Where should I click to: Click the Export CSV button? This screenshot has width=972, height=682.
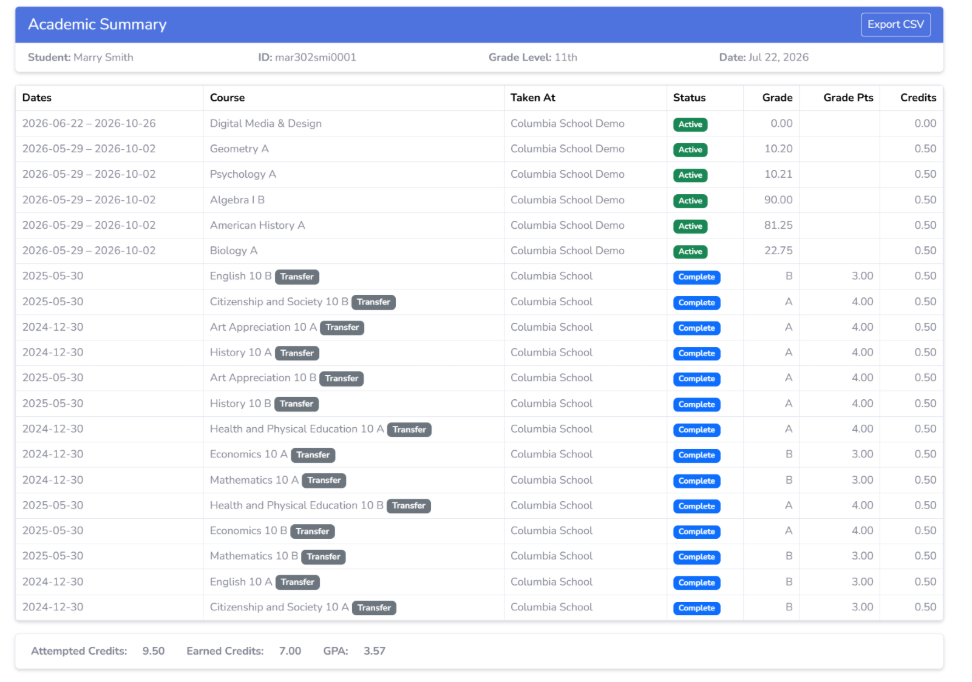tap(895, 25)
